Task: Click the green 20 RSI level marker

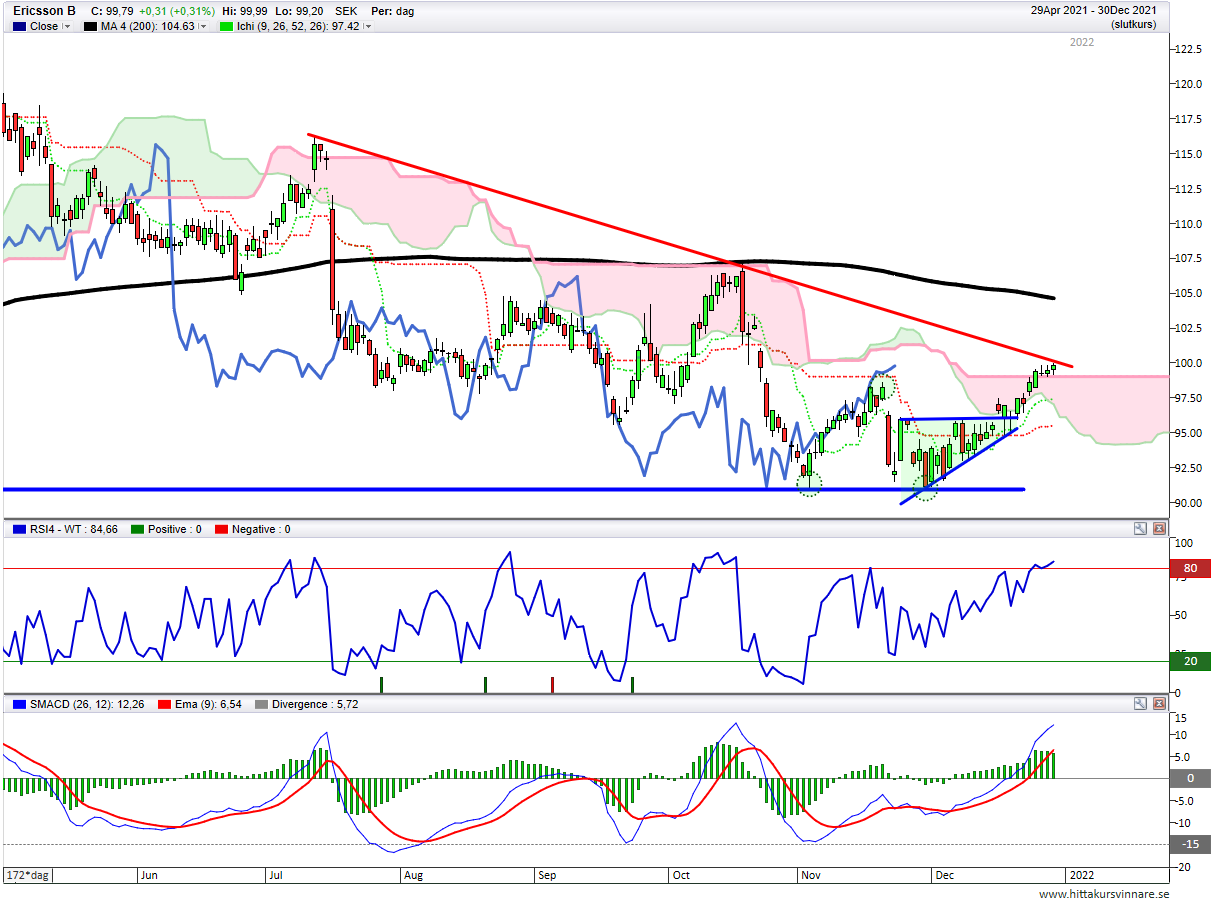Action: pyautogui.click(x=1190, y=661)
